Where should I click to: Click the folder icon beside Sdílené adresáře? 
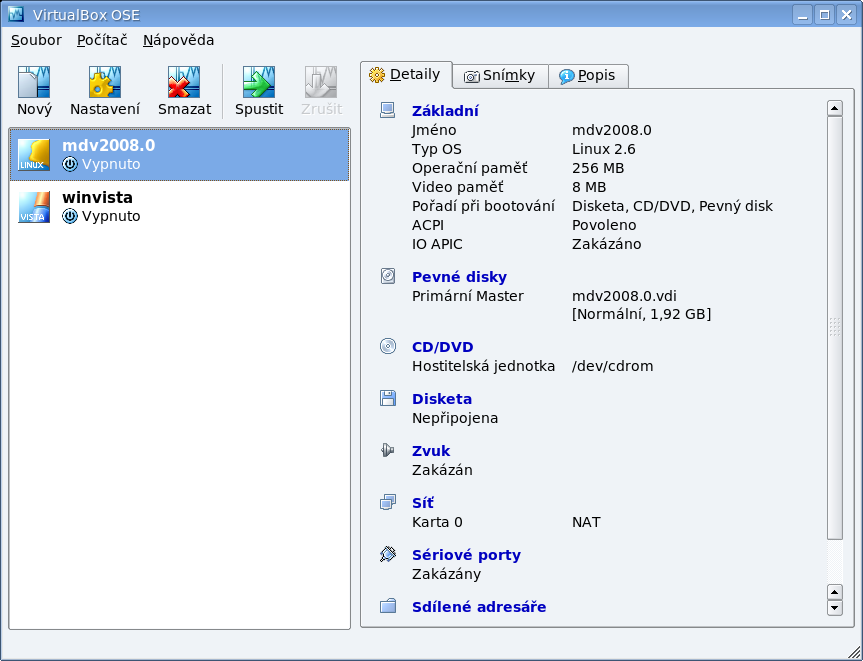click(387, 606)
